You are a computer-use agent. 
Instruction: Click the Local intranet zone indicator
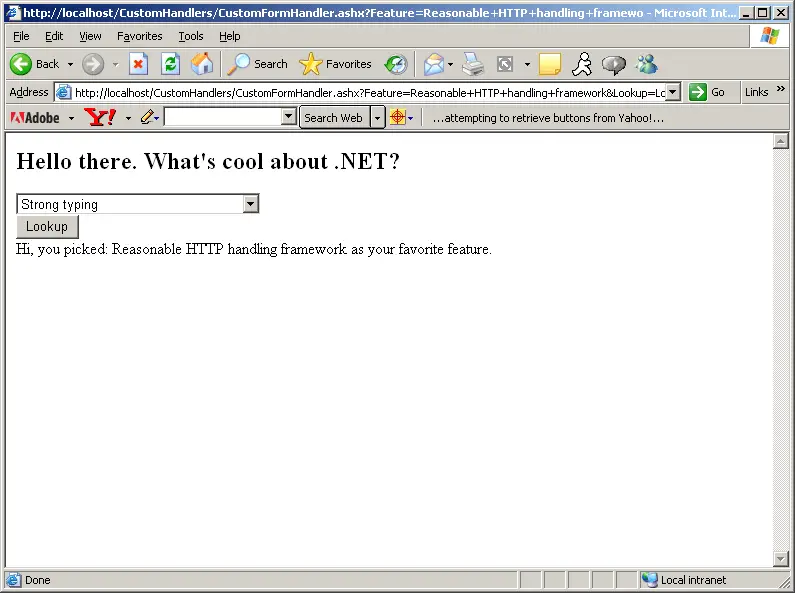tap(684, 580)
